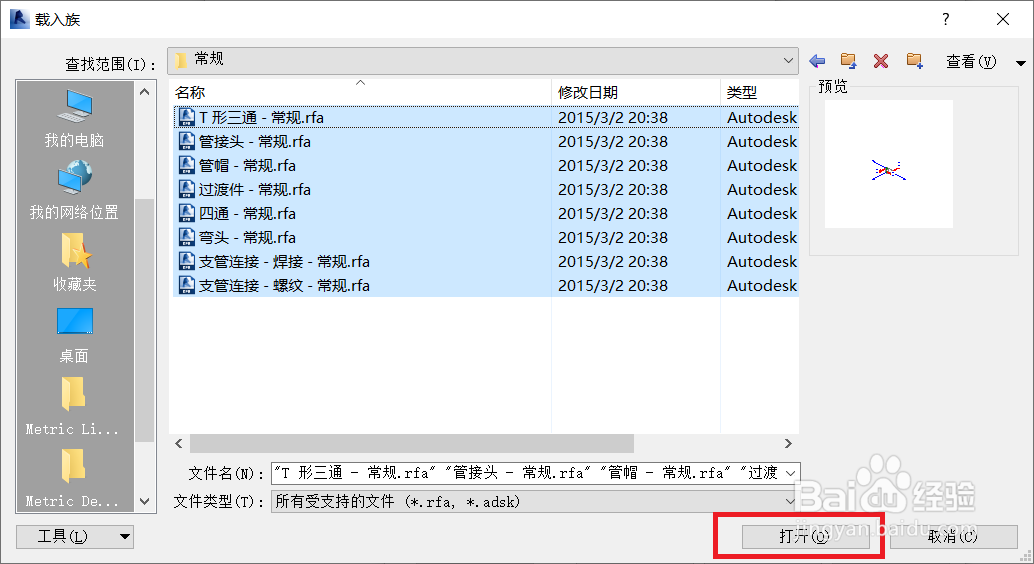Screen dimensions: 1034x564
Task: Go to 我的电脑 in the sidebar
Action: [x=75, y=119]
